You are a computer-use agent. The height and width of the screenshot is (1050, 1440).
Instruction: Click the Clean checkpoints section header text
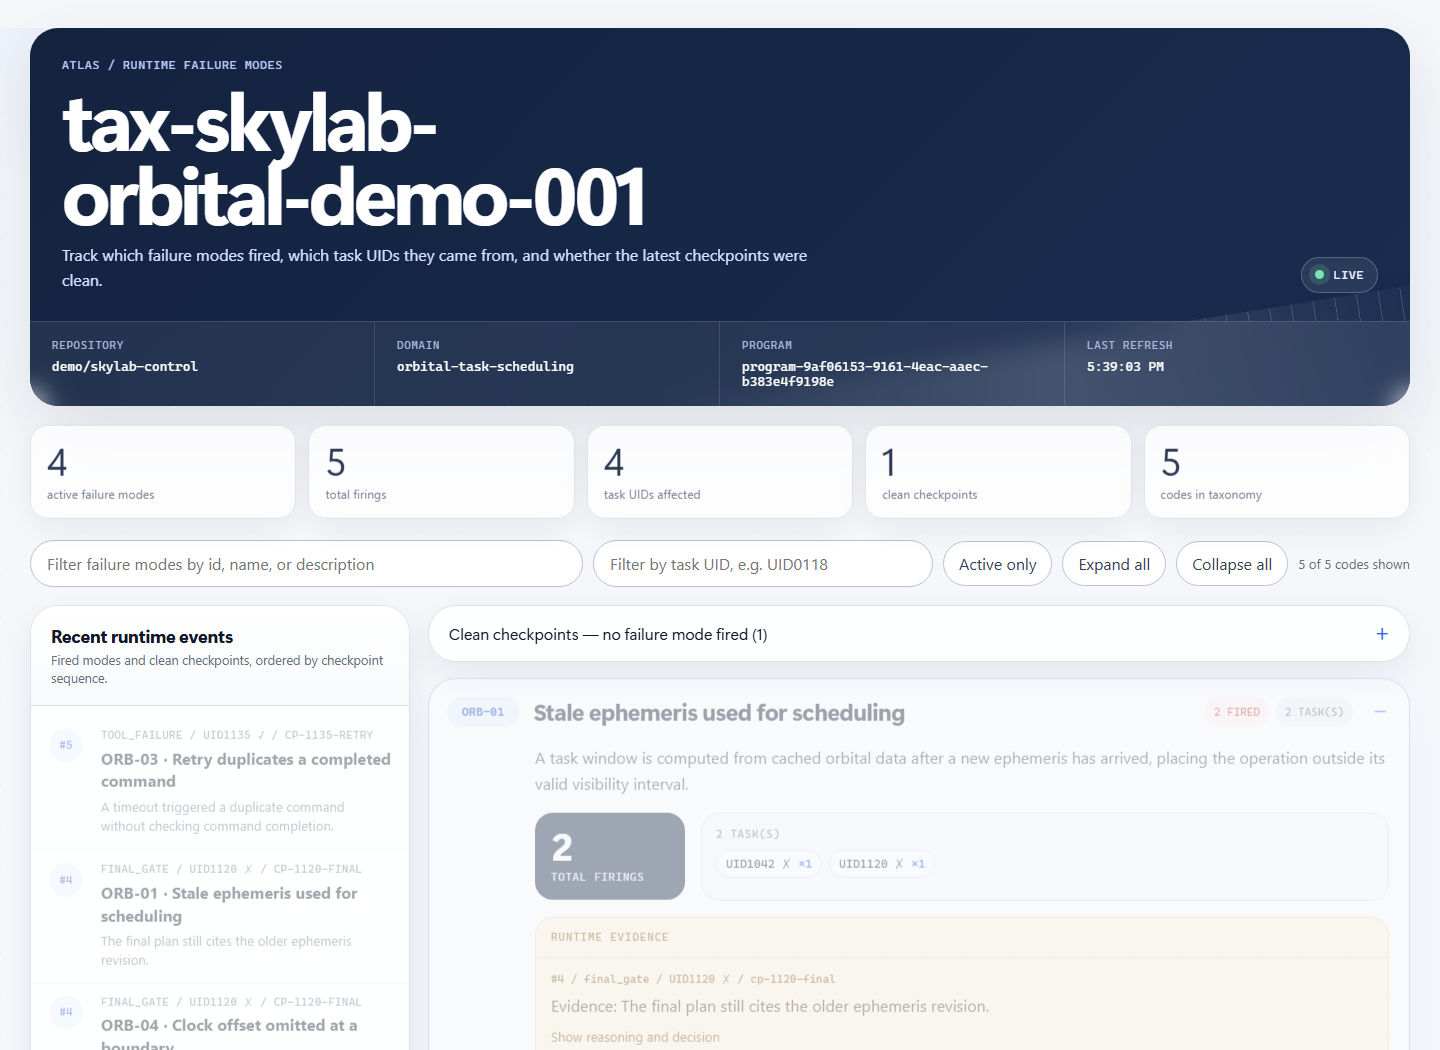(x=608, y=634)
